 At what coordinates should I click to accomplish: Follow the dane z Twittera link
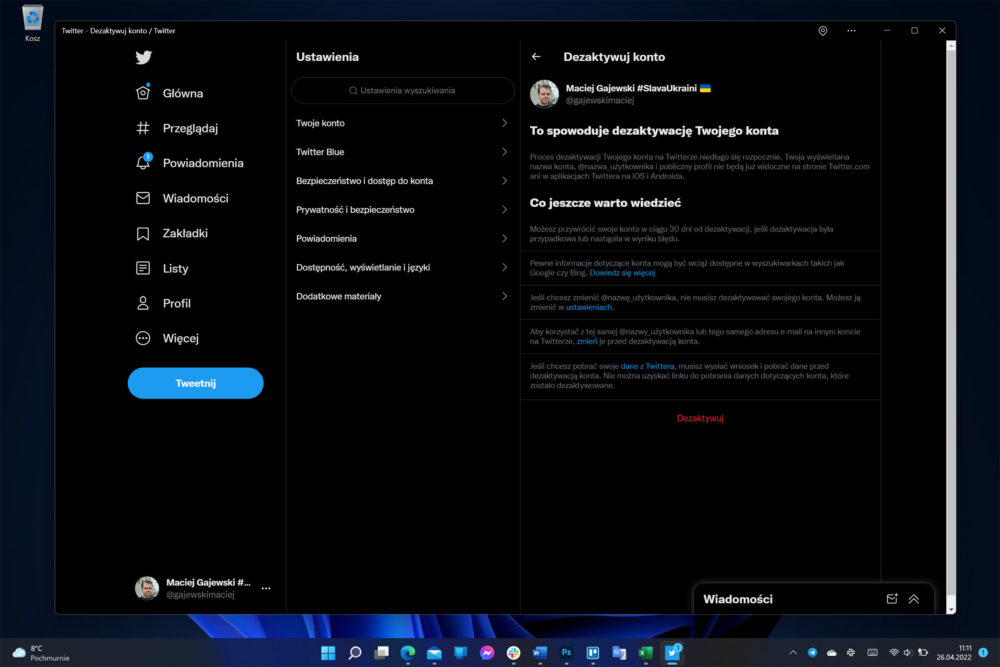coord(647,367)
